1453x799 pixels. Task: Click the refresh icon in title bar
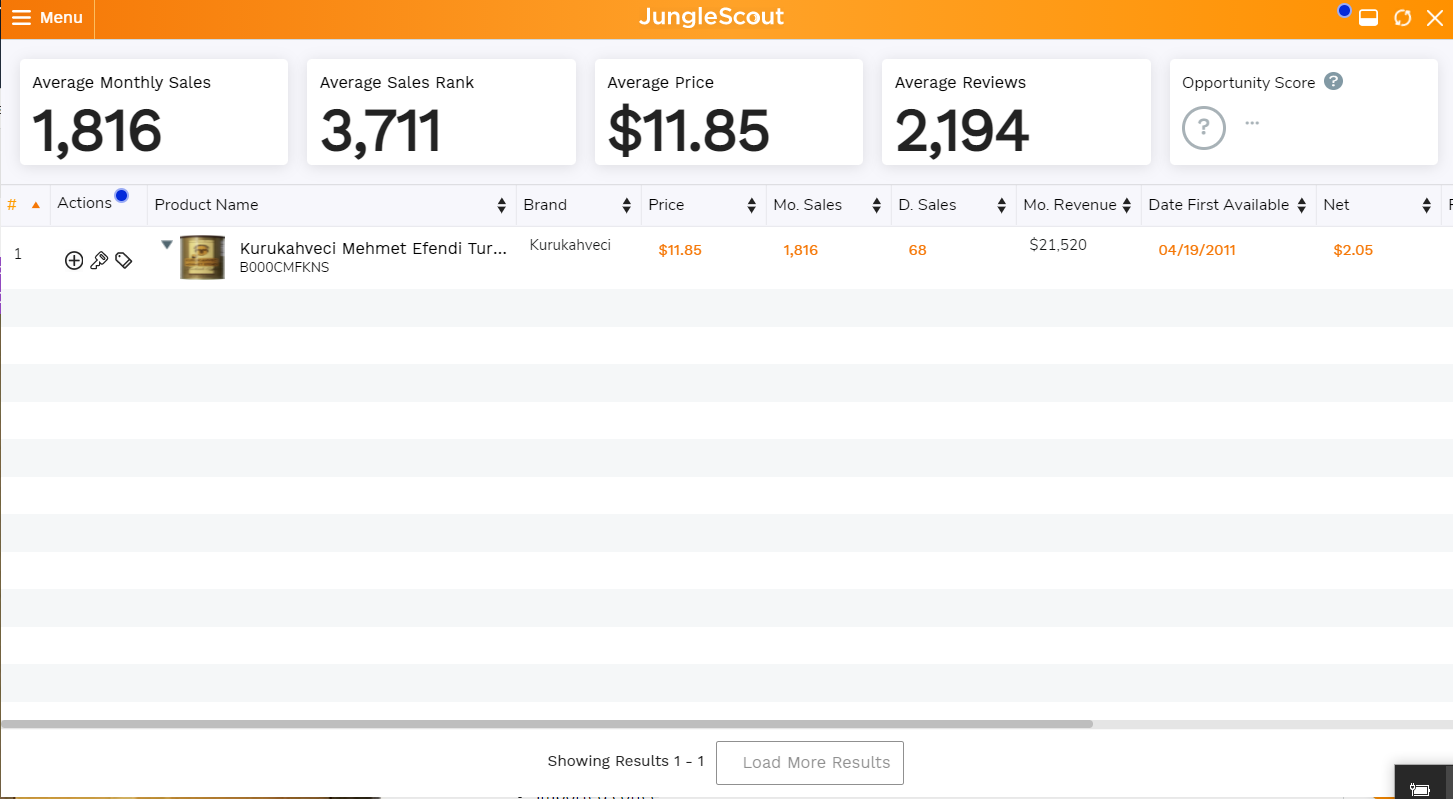1402,18
